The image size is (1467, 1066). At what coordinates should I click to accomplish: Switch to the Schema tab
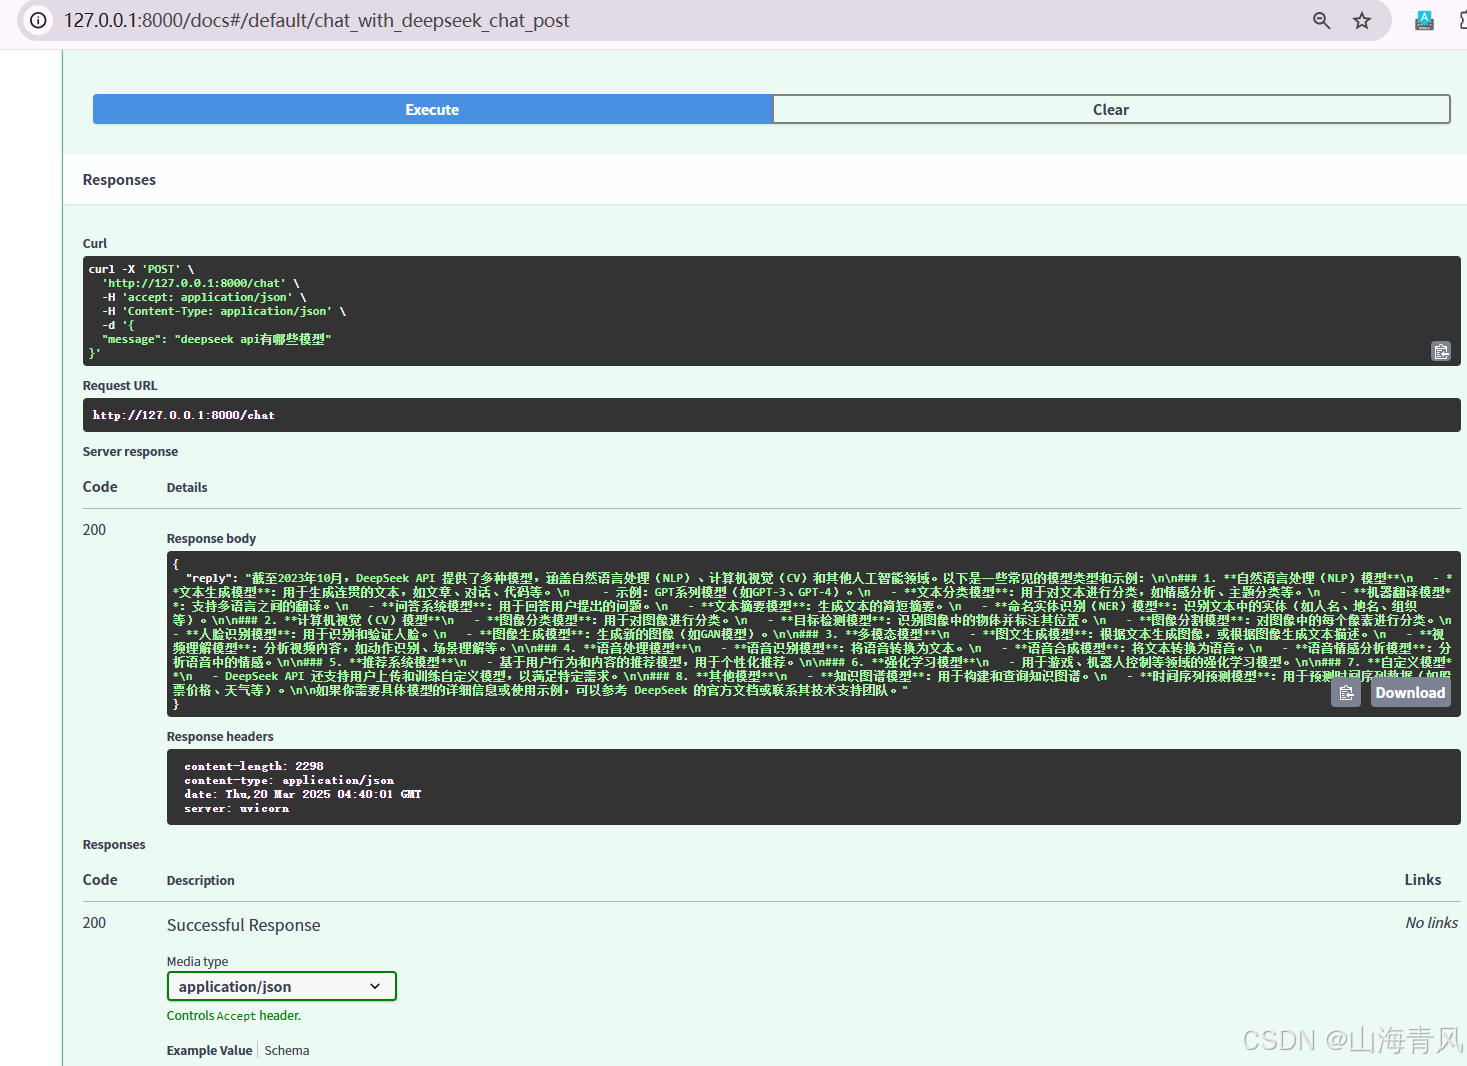pos(287,1050)
